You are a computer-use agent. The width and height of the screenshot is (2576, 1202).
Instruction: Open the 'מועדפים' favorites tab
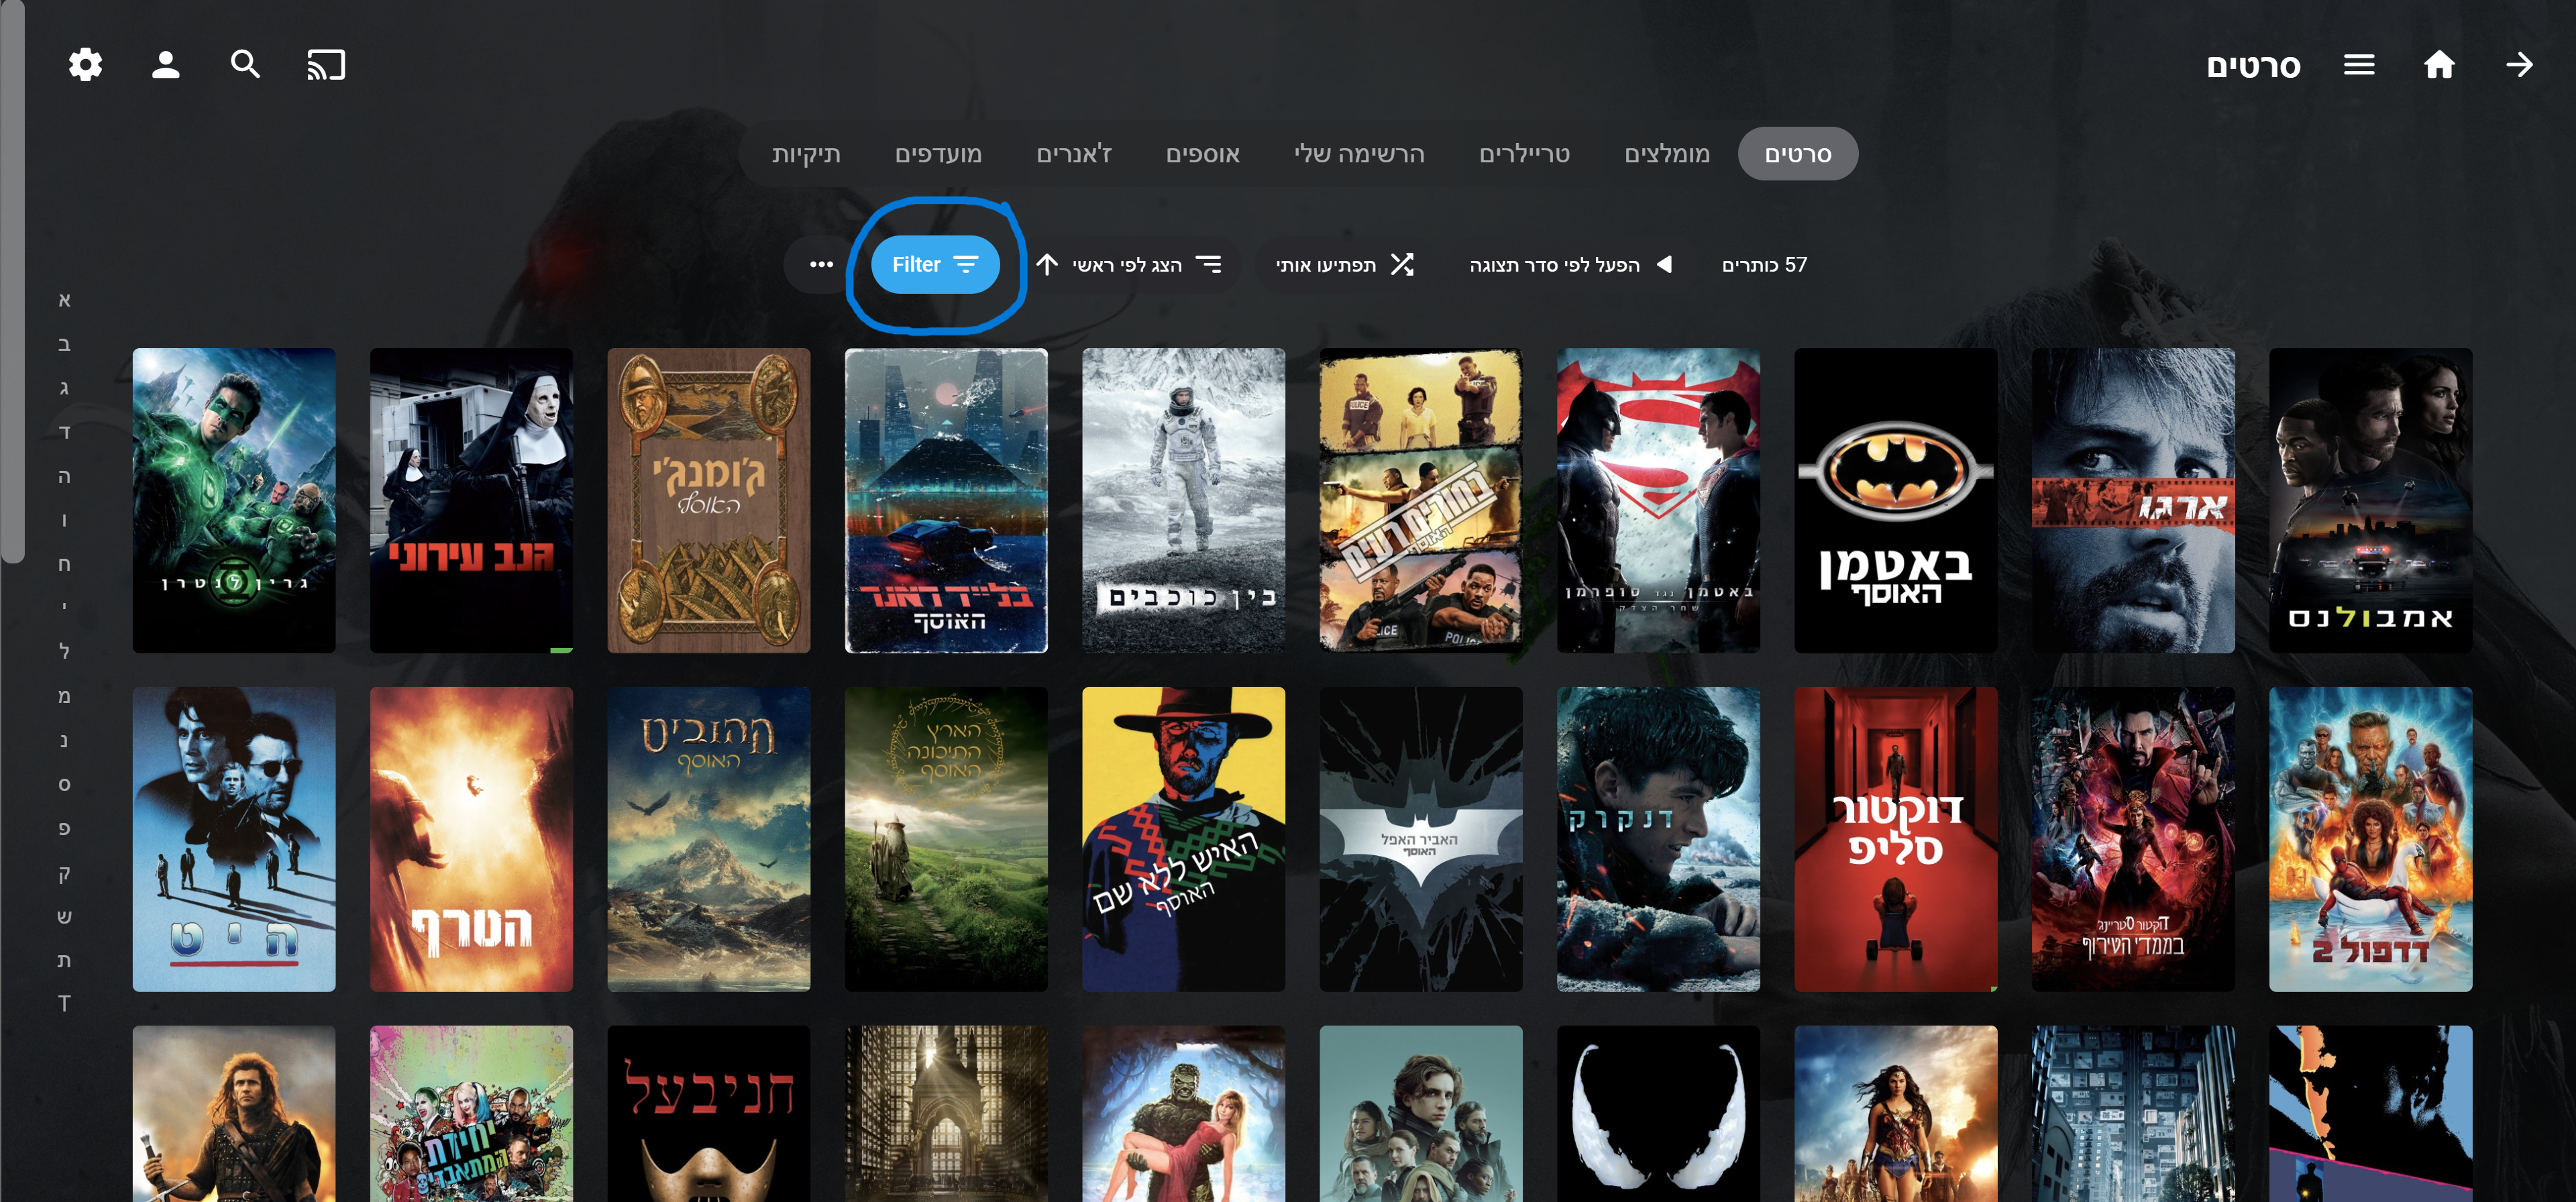[x=938, y=154]
